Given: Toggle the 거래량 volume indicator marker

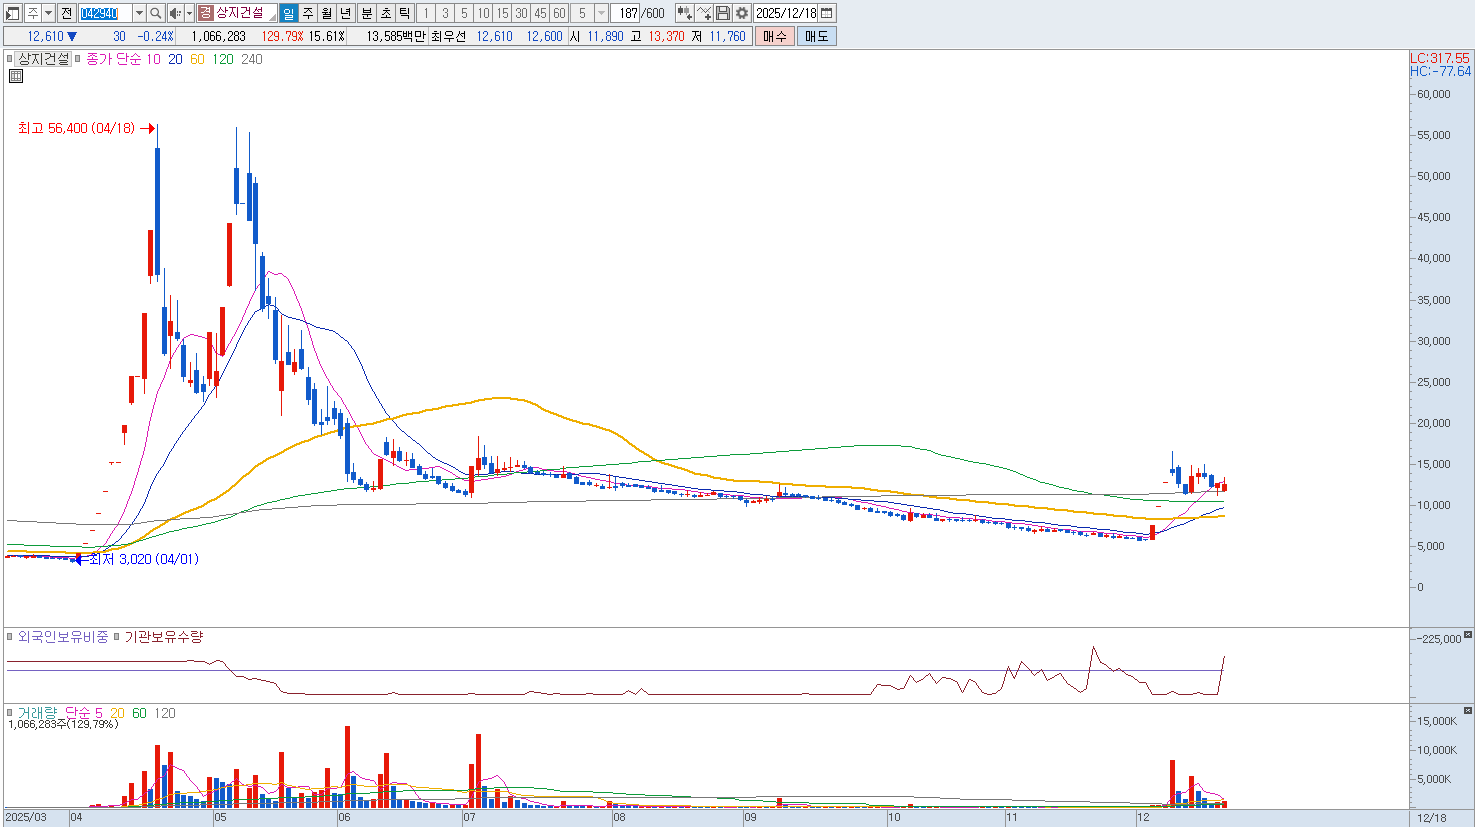Looking at the screenshot, I should [x=11, y=713].
